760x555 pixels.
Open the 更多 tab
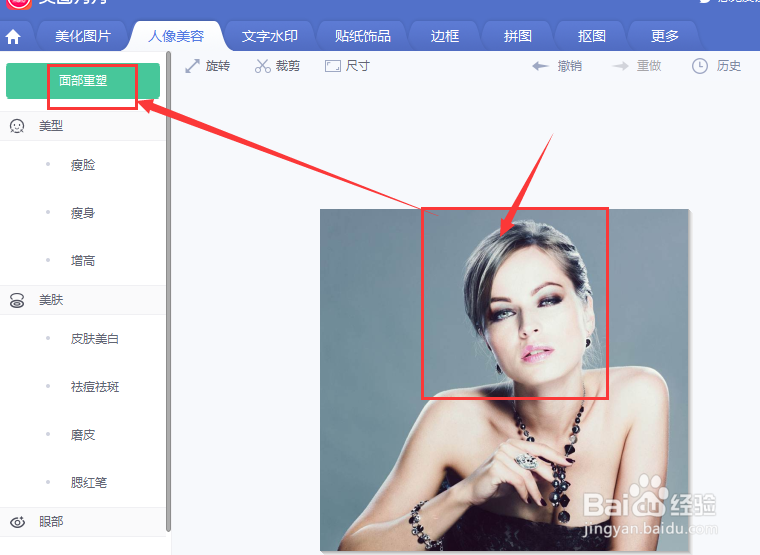(665, 36)
